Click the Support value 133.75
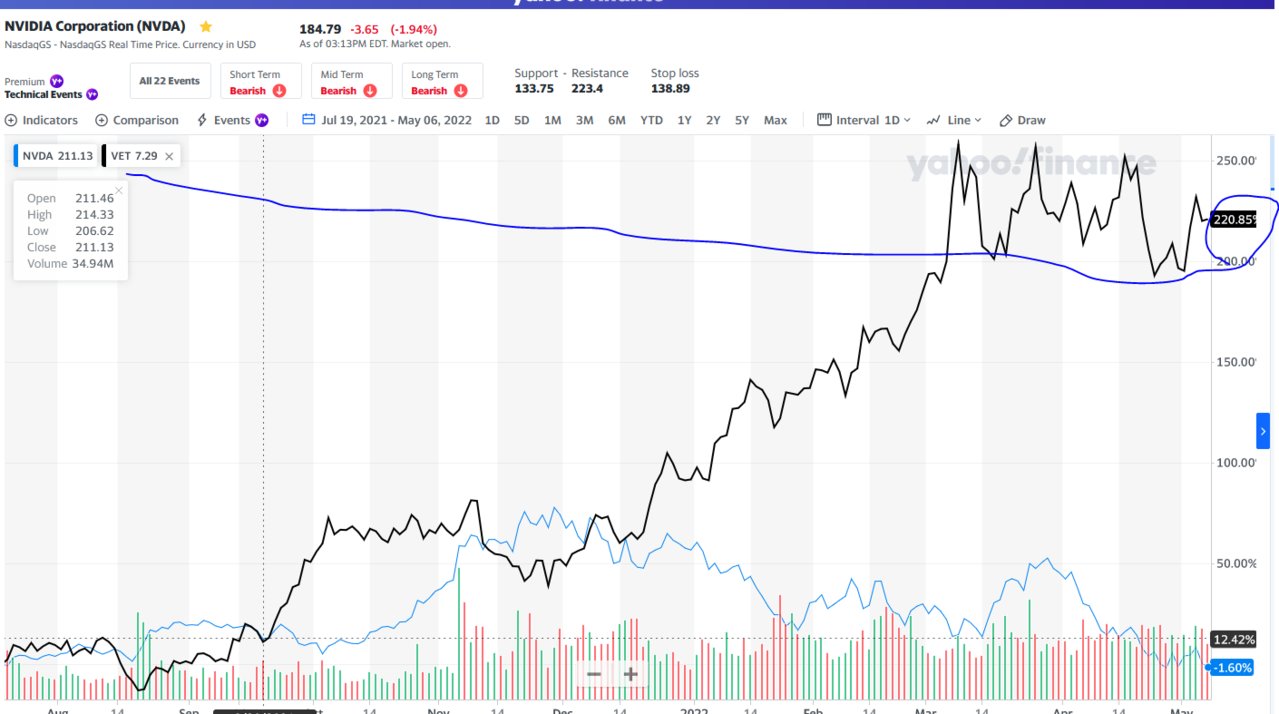This screenshot has height=714, width=1279. point(534,88)
